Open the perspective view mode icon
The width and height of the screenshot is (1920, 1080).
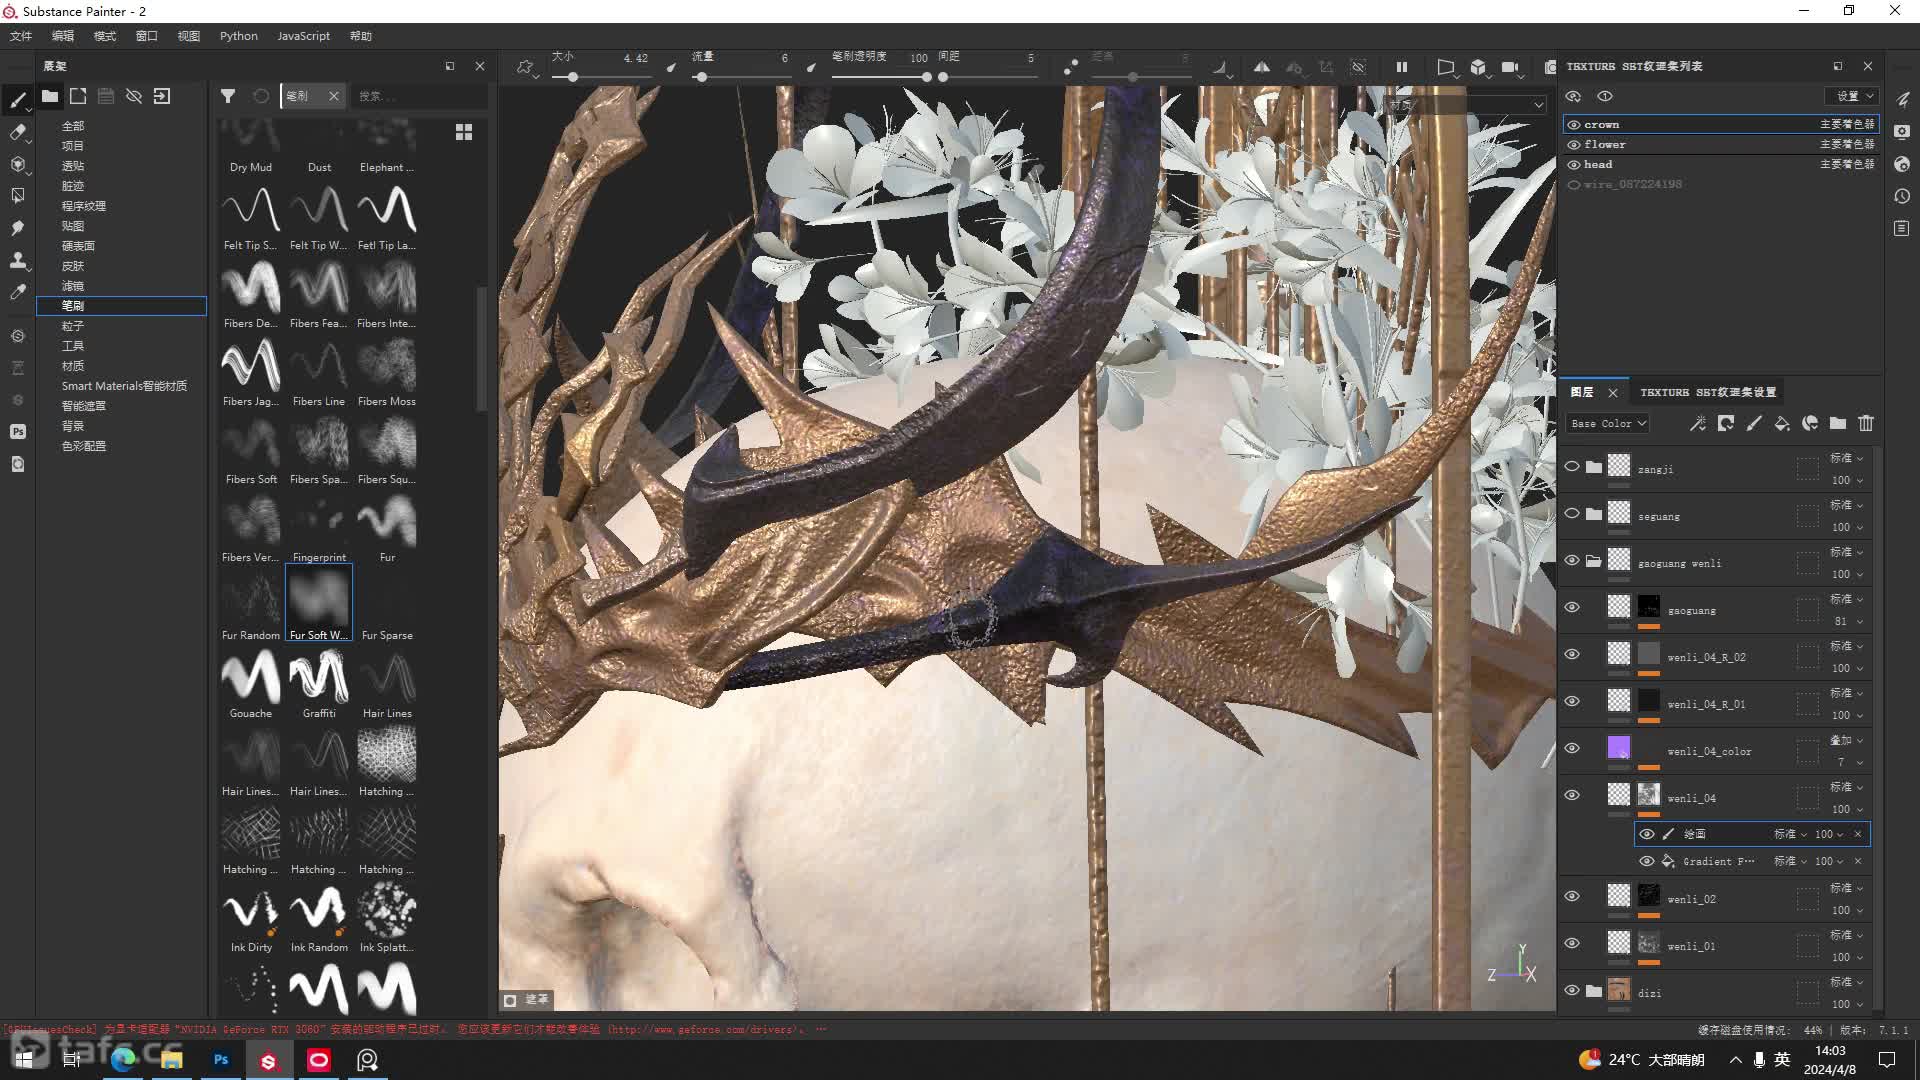tap(1446, 67)
